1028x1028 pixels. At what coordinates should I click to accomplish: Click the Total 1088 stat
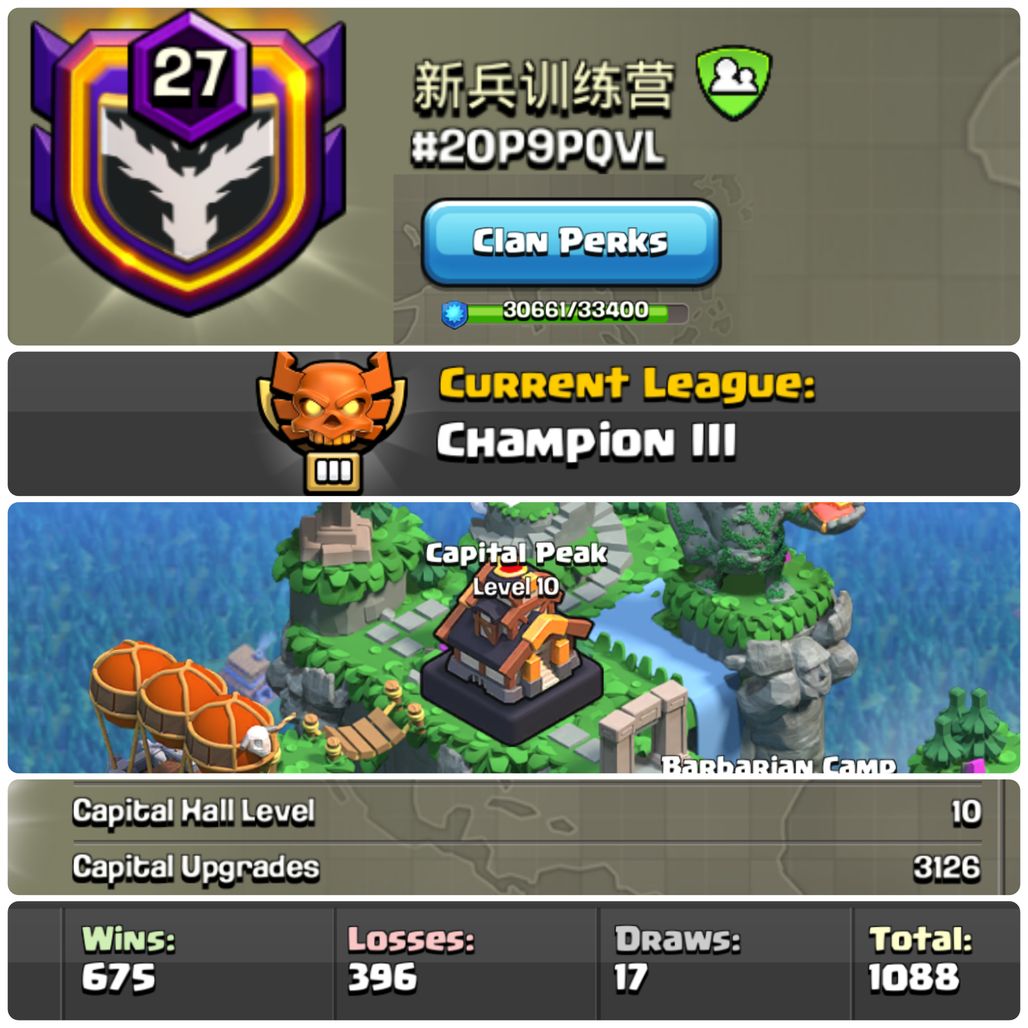[x=919, y=959]
